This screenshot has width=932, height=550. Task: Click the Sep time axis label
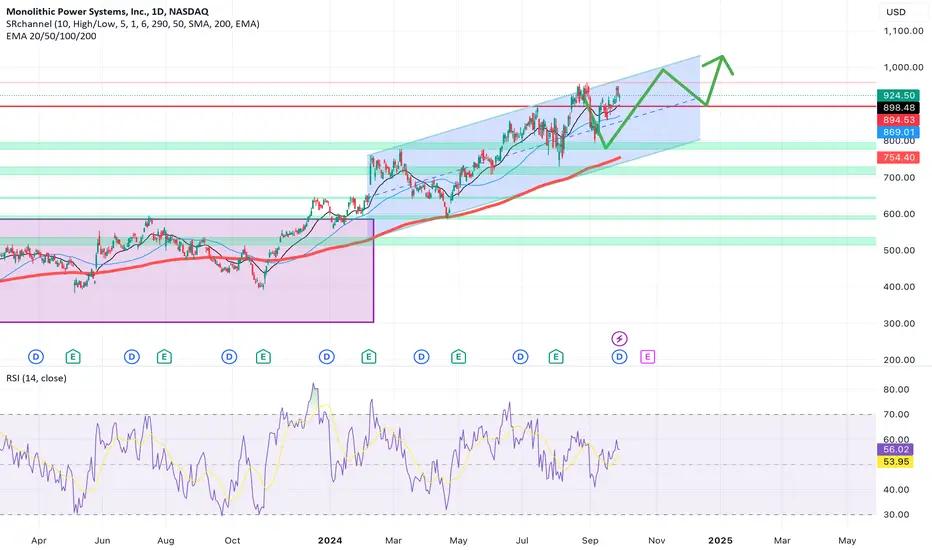[590, 540]
